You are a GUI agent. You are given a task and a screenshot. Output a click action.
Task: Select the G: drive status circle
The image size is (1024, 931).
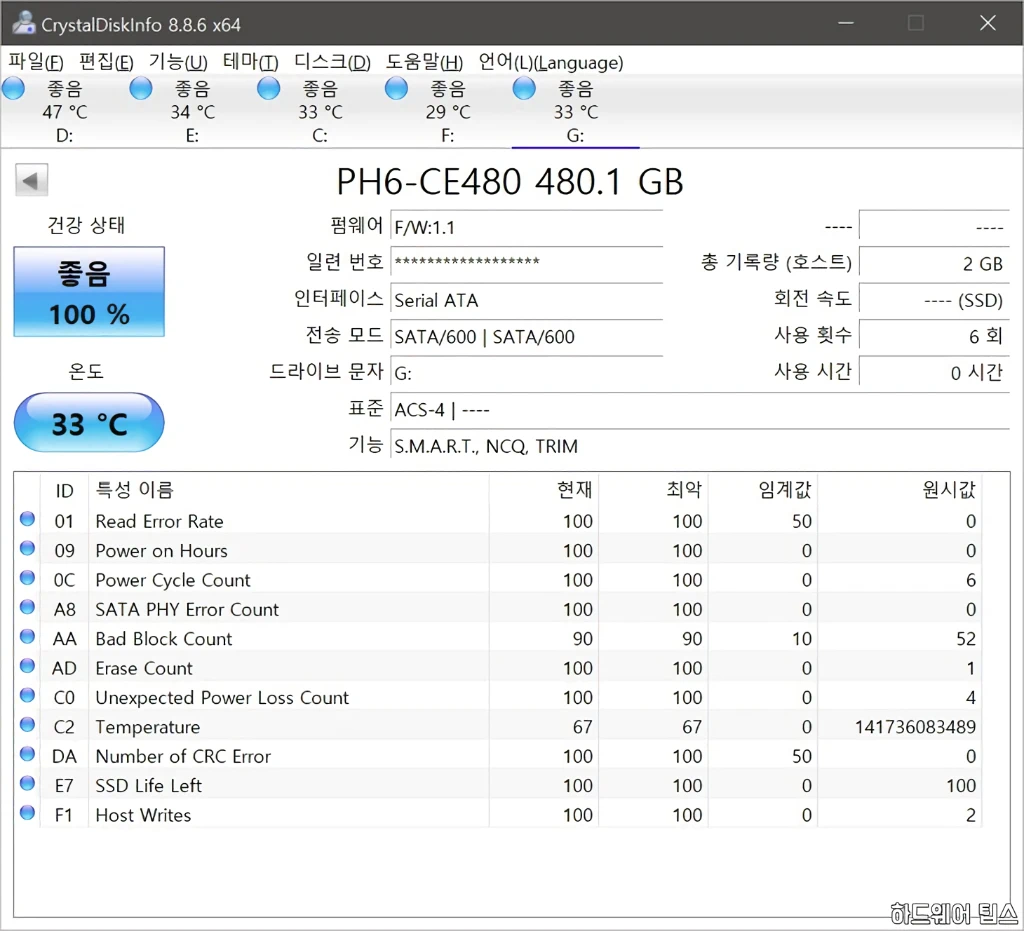(x=524, y=88)
